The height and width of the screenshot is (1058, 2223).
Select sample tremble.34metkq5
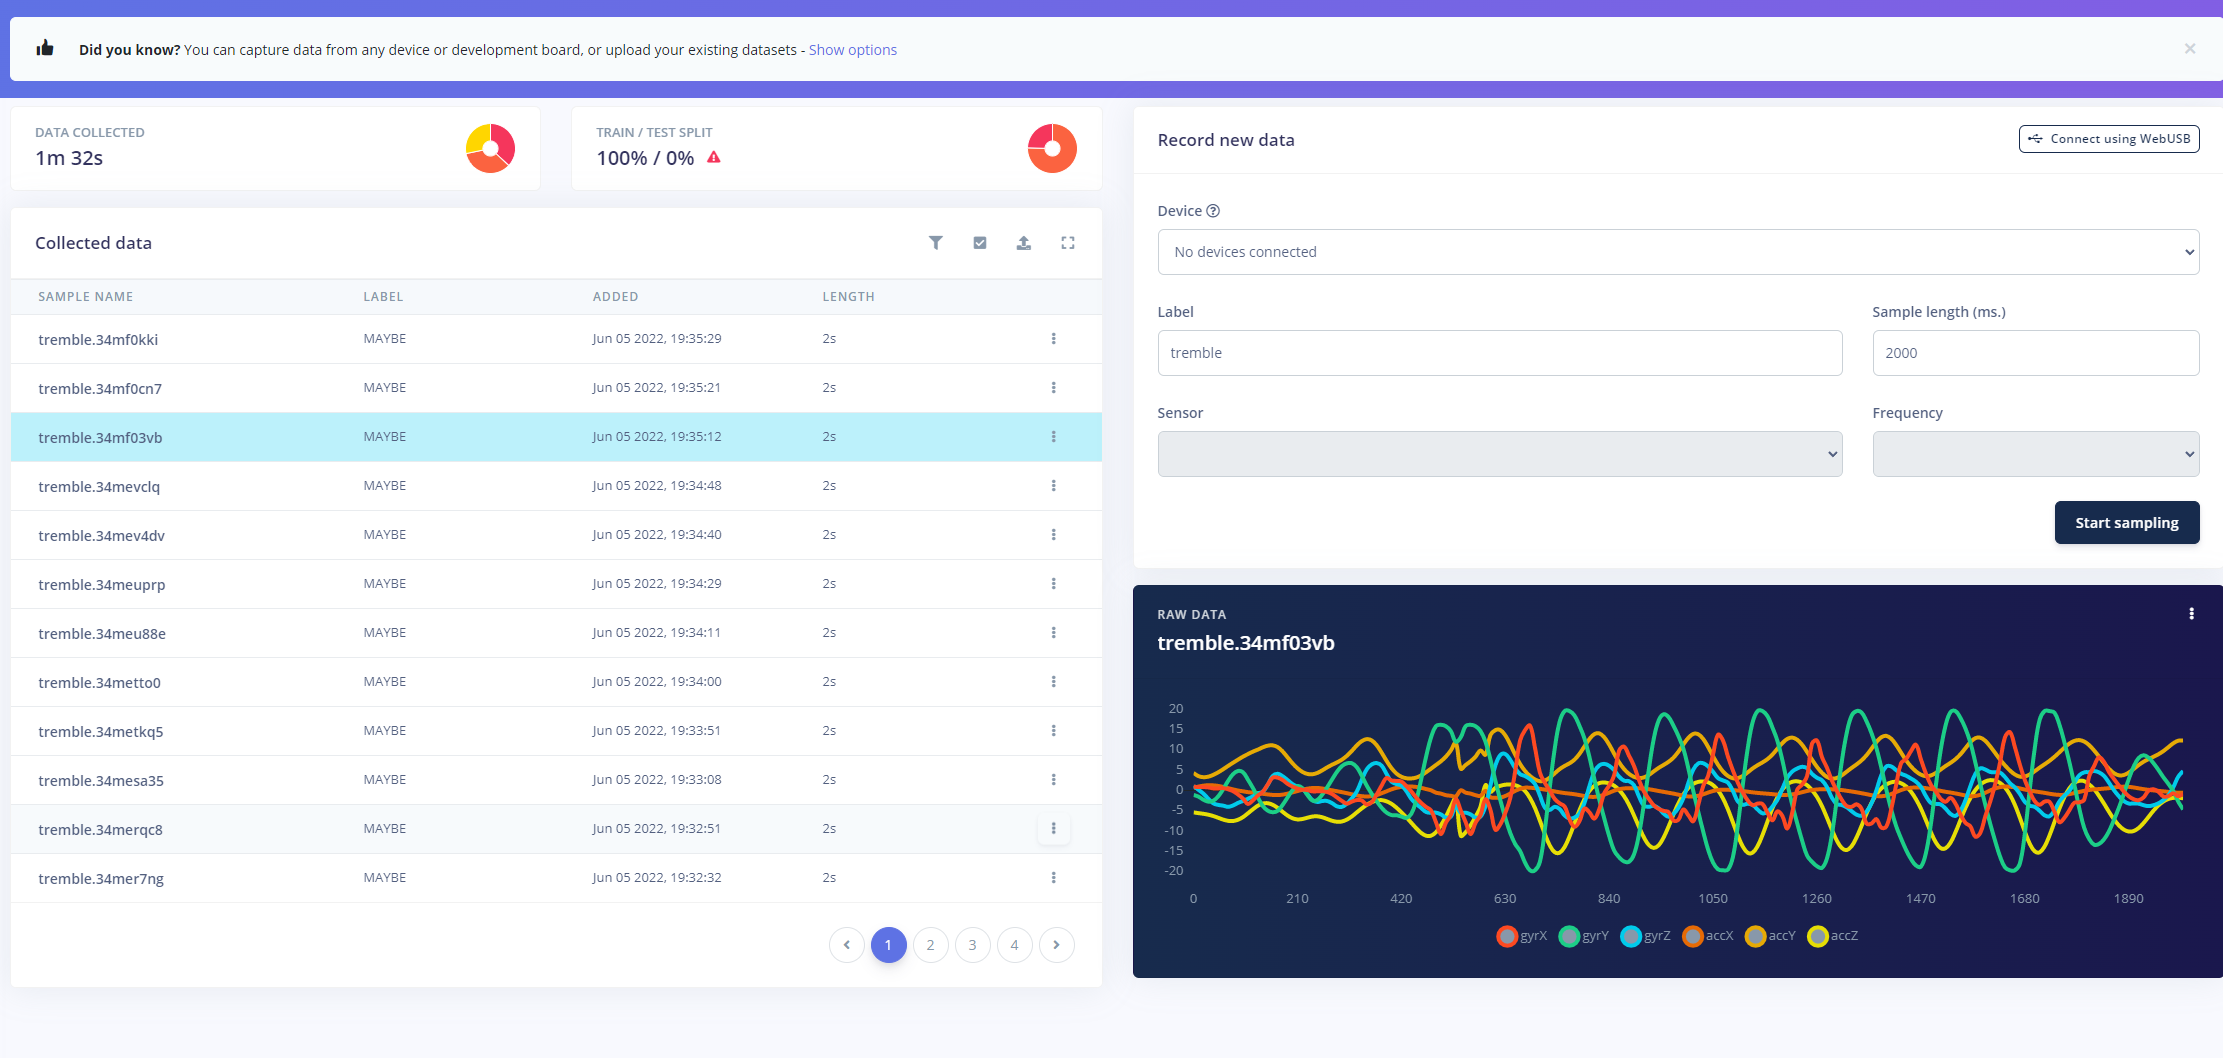tap(556, 731)
